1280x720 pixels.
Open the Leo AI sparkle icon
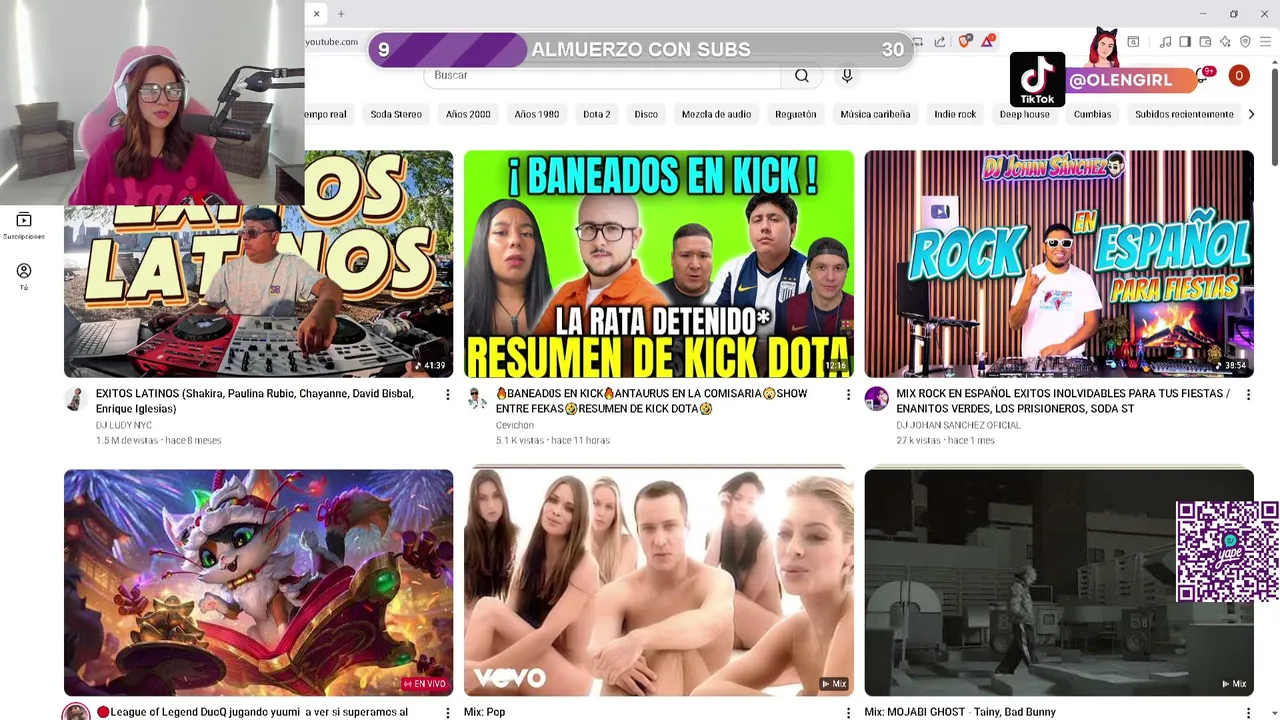[1225, 41]
